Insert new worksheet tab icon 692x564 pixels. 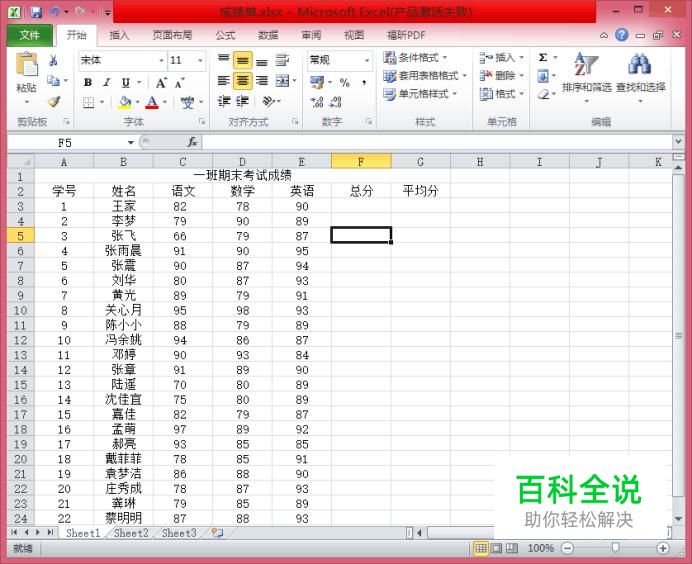point(217,533)
